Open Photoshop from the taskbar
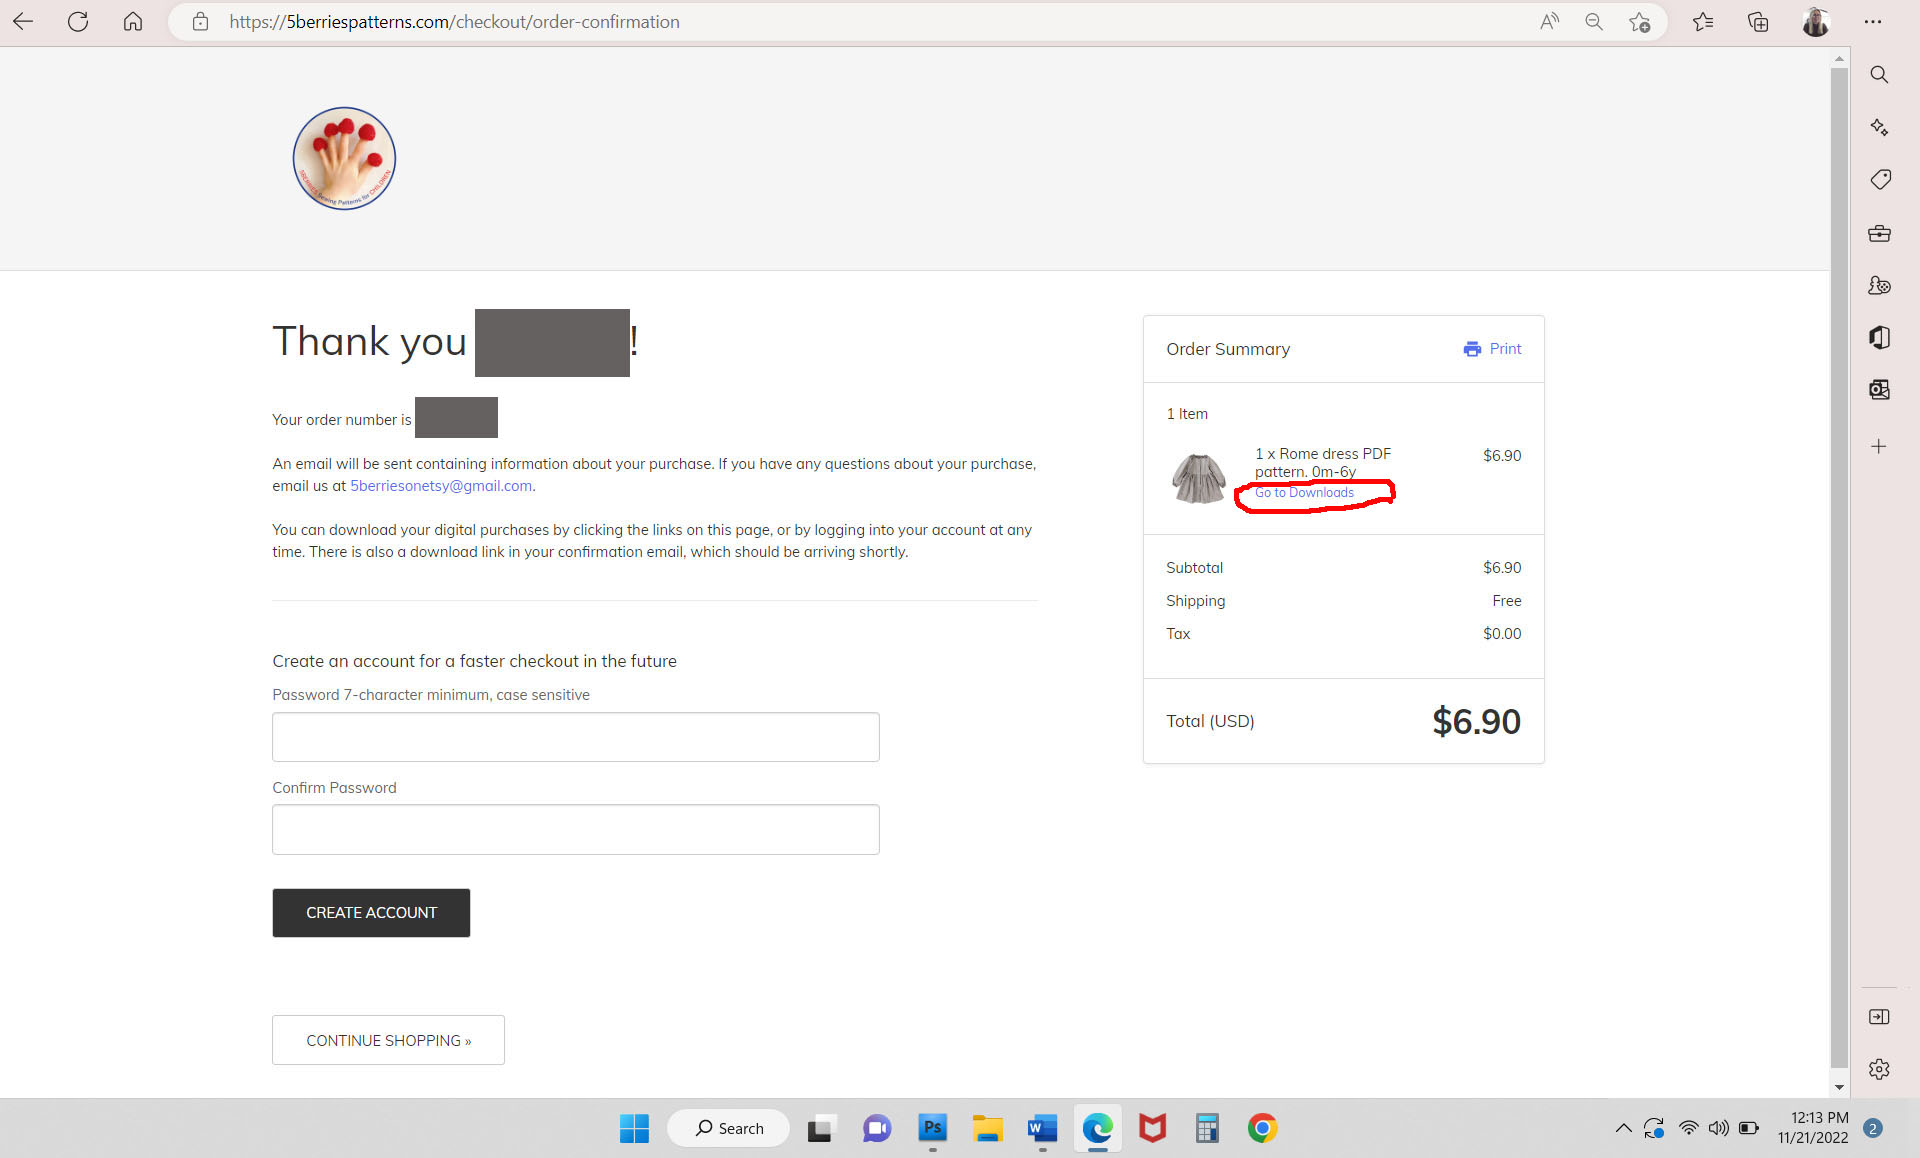1920x1158 pixels. click(932, 1128)
